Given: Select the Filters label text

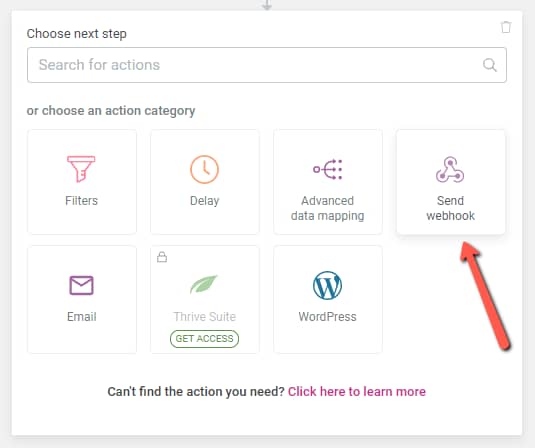Looking at the screenshot, I should 82,201.
